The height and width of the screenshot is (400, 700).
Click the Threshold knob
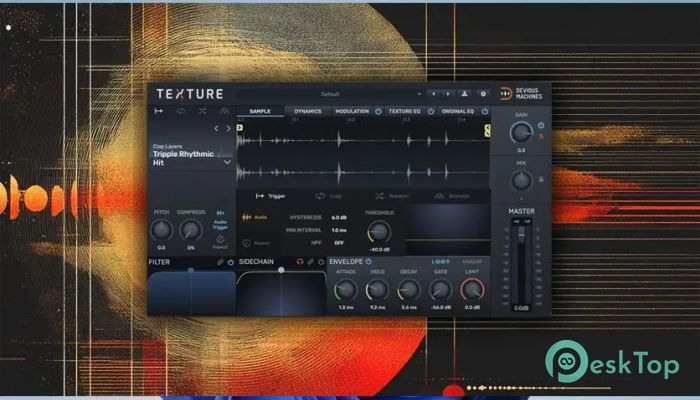pos(379,231)
